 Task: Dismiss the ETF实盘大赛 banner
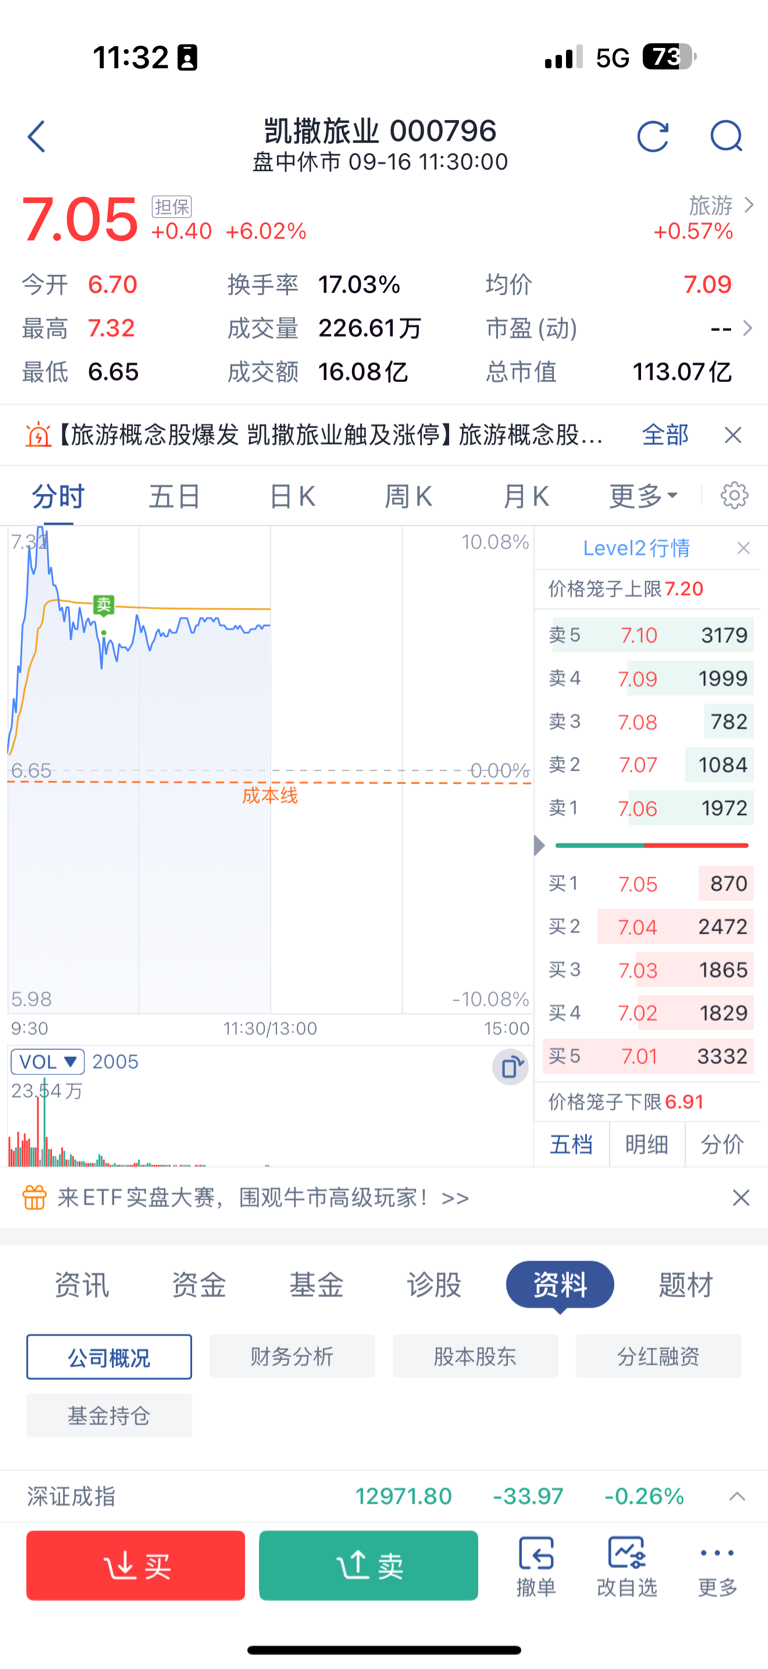point(741,1197)
